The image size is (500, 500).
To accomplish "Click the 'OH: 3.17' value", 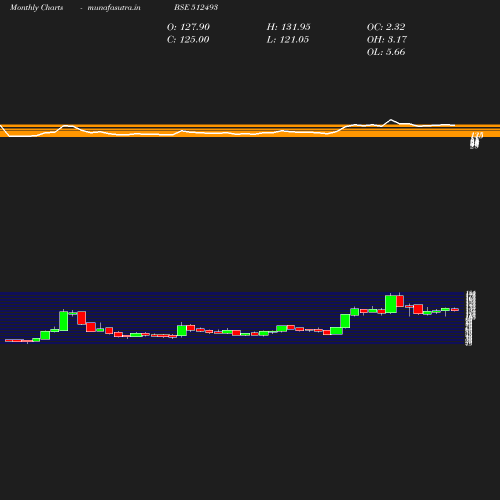I will [x=387, y=40].
